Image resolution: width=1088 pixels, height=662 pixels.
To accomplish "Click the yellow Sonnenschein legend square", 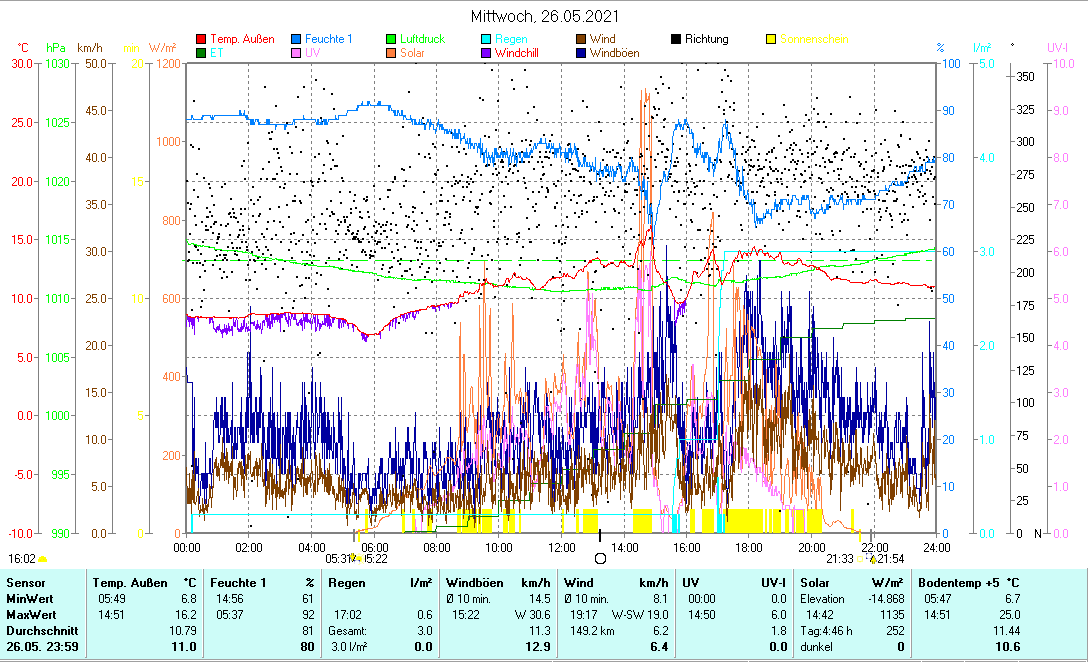I will (770, 40).
